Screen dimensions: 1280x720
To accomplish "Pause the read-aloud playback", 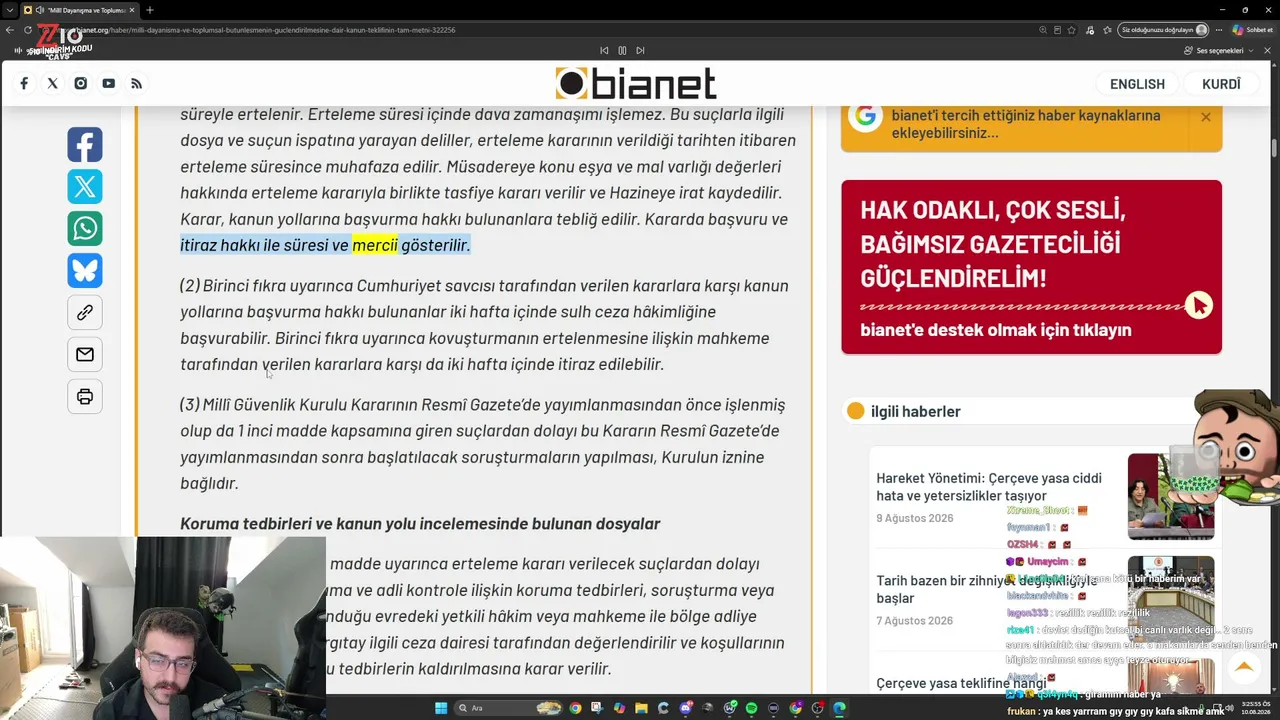I will click(622, 50).
